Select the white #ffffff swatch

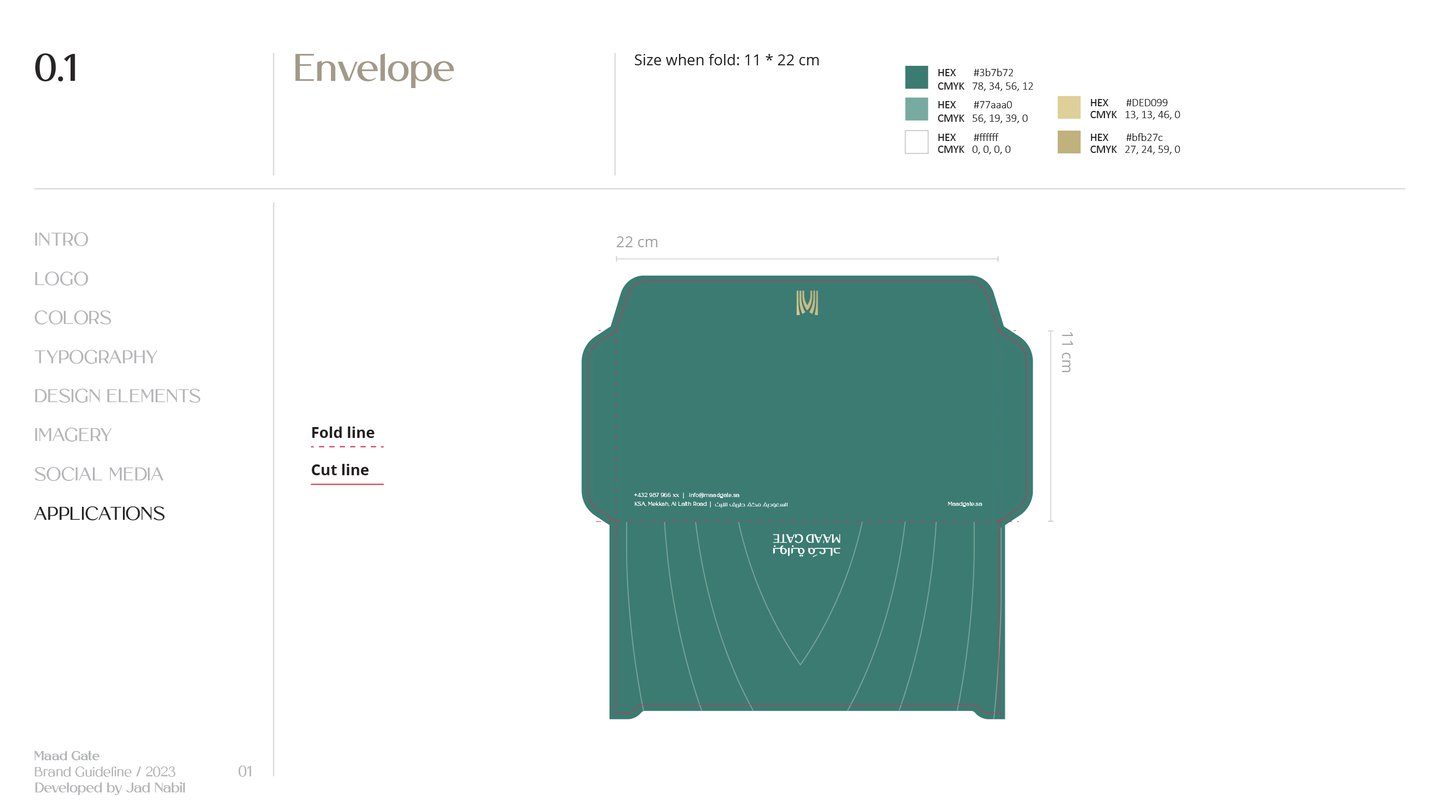917,142
